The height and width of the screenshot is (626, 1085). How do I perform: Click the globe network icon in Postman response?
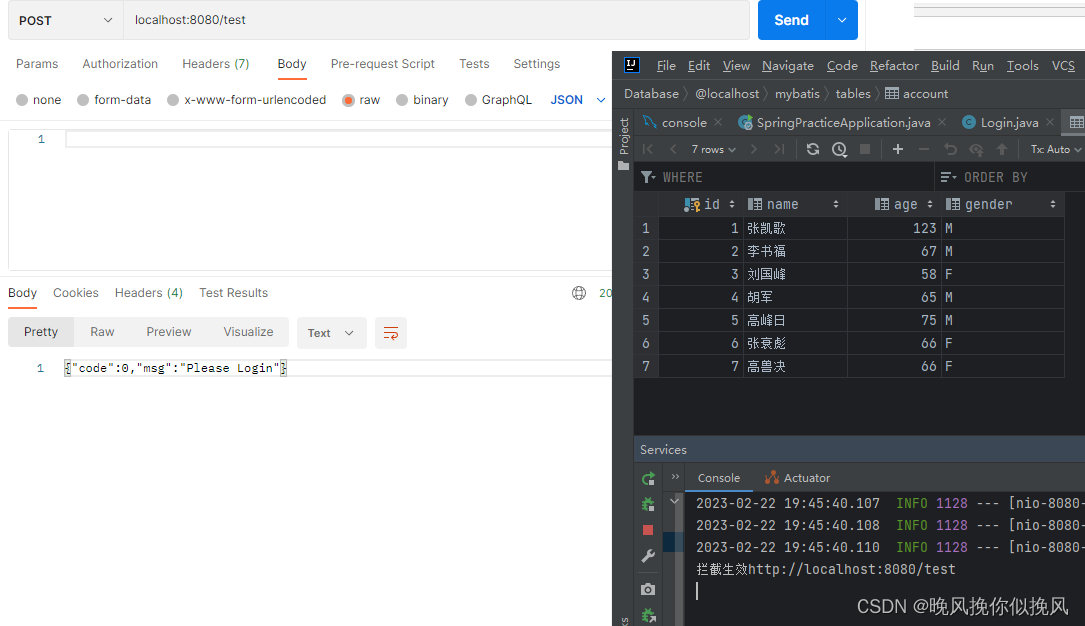pos(579,293)
